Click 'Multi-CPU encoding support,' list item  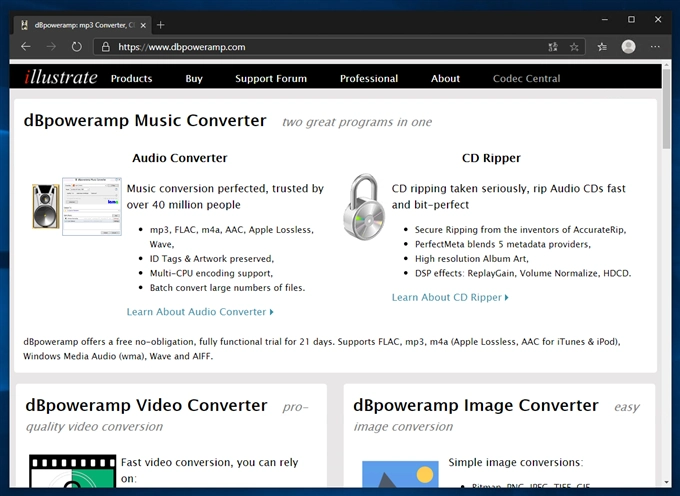pos(211,274)
